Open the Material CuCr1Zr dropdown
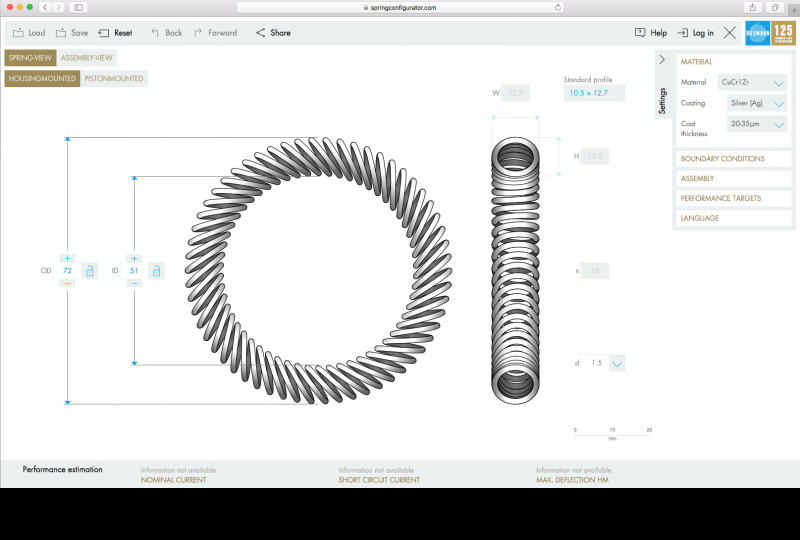This screenshot has width=800, height=540. coord(751,82)
